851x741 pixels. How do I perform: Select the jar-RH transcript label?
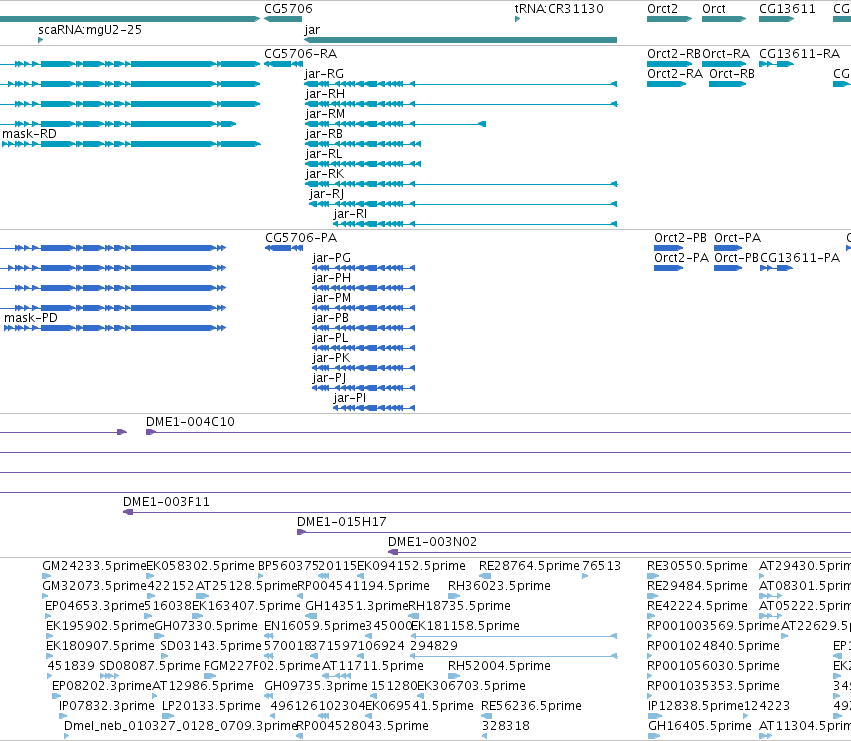[325, 94]
